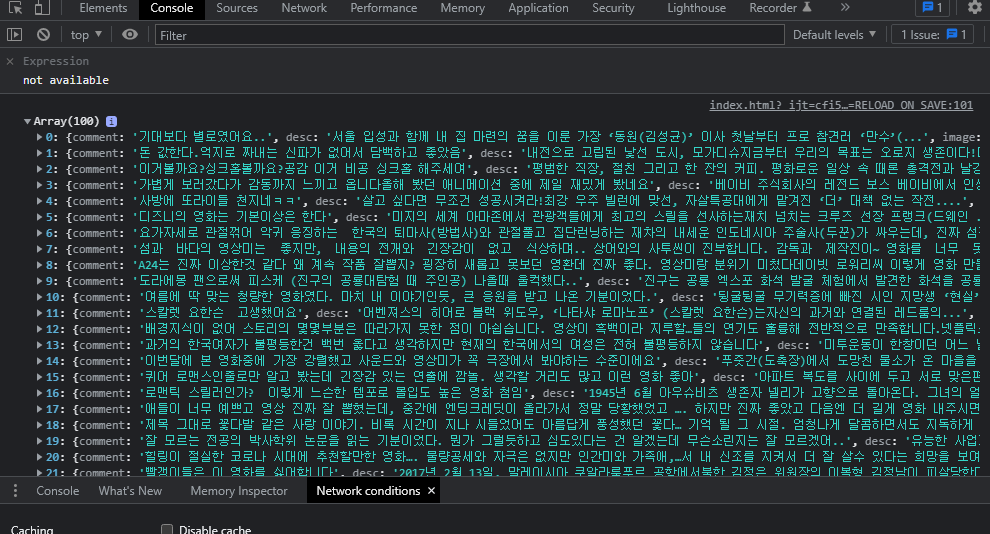Expand array item 13

(x=39, y=345)
